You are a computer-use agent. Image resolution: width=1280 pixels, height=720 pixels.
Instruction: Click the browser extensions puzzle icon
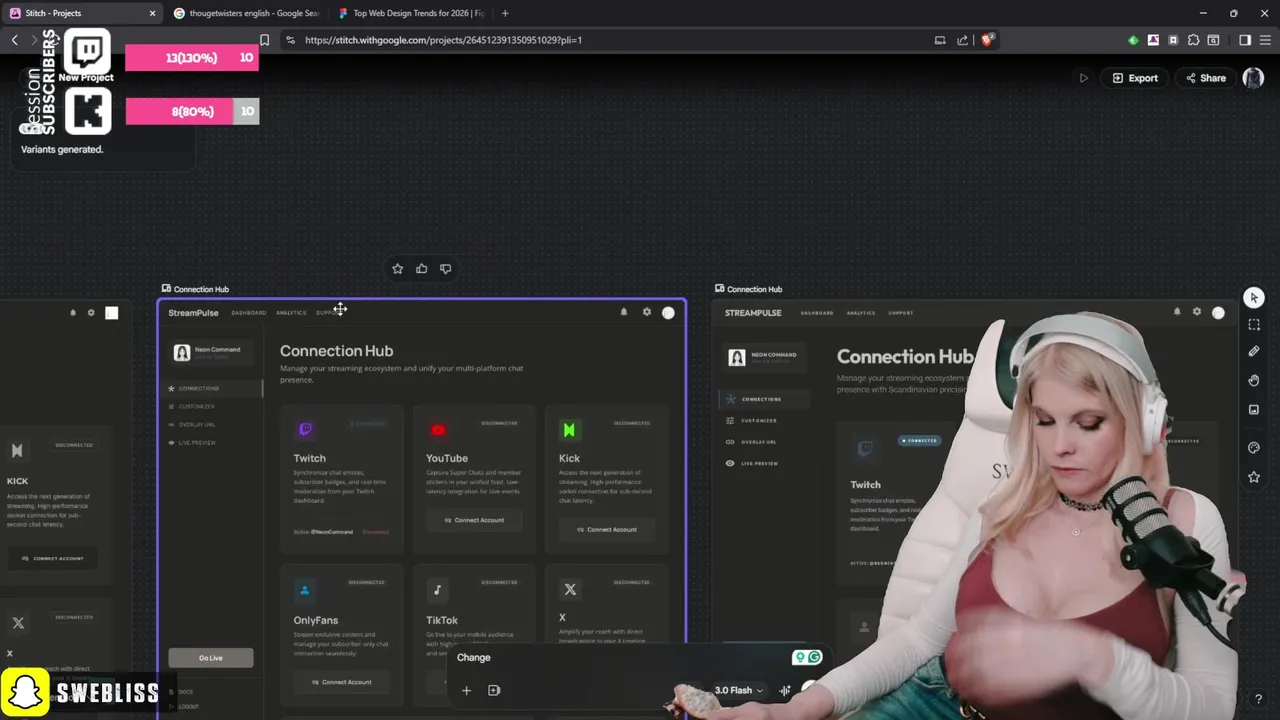1193,40
